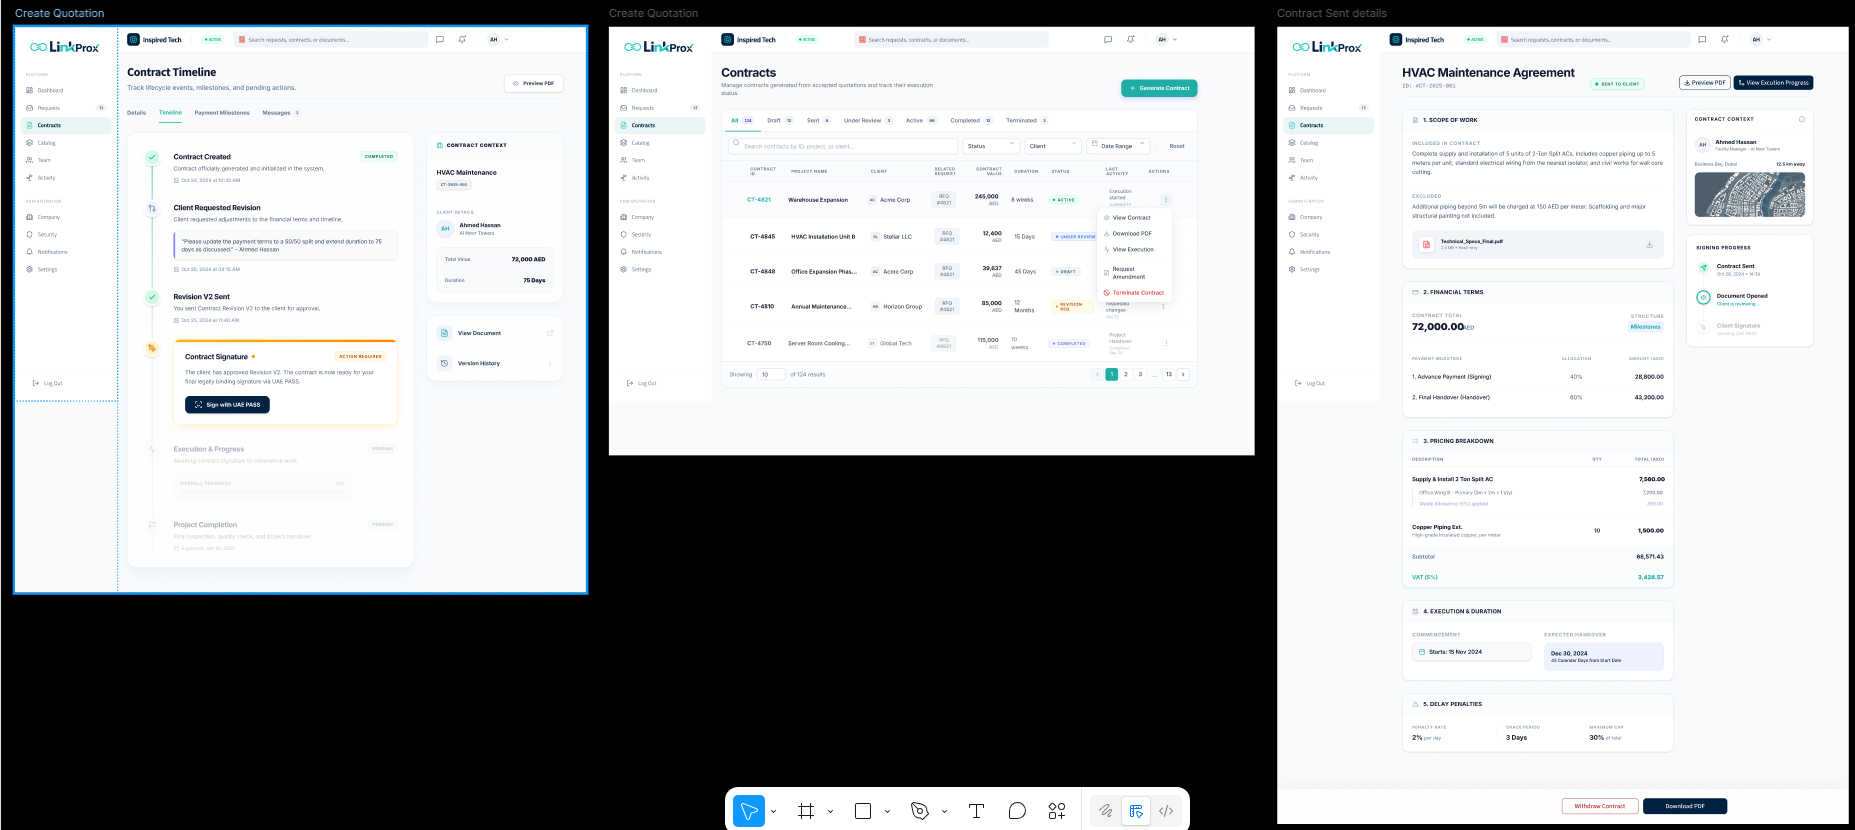
Task: Open the Actions and components tool
Action: pyautogui.click(x=1057, y=811)
